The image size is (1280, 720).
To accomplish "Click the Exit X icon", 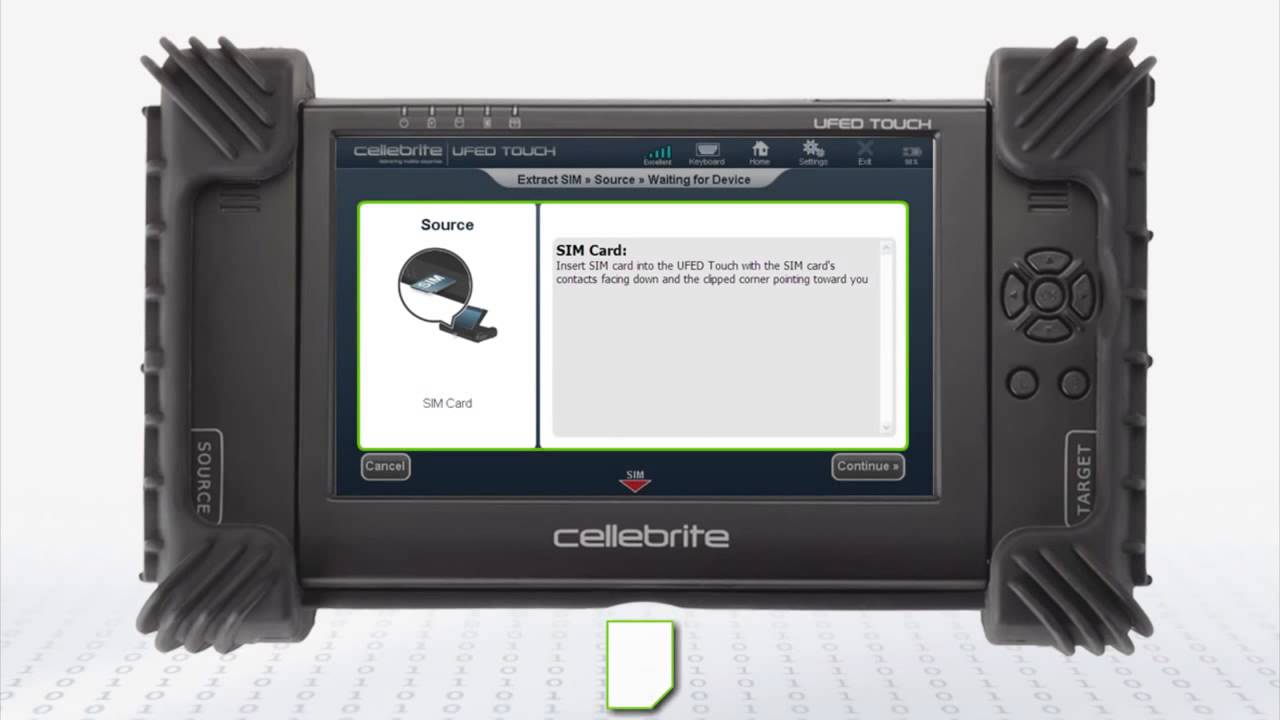I will 865,153.
